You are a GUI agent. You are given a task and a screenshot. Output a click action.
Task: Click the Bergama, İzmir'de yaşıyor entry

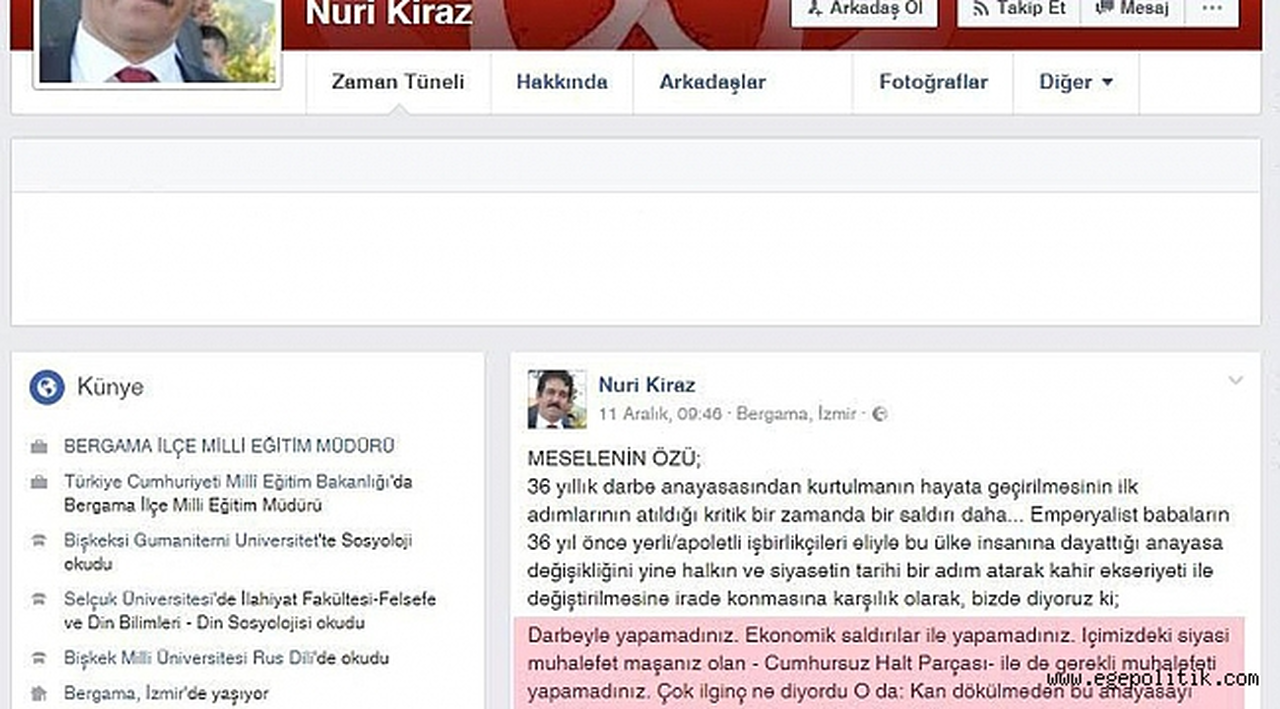click(x=166, y=693)
